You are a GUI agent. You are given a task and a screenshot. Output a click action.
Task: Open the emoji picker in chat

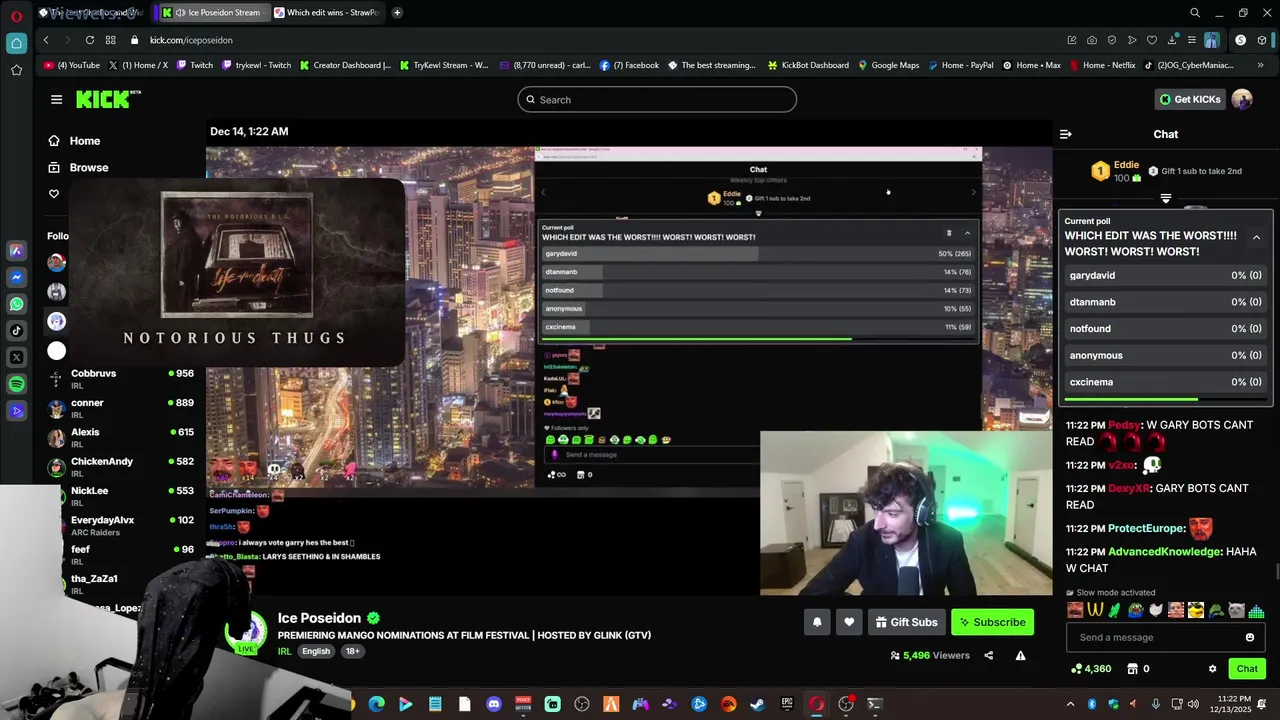(x=1250, y=637)
